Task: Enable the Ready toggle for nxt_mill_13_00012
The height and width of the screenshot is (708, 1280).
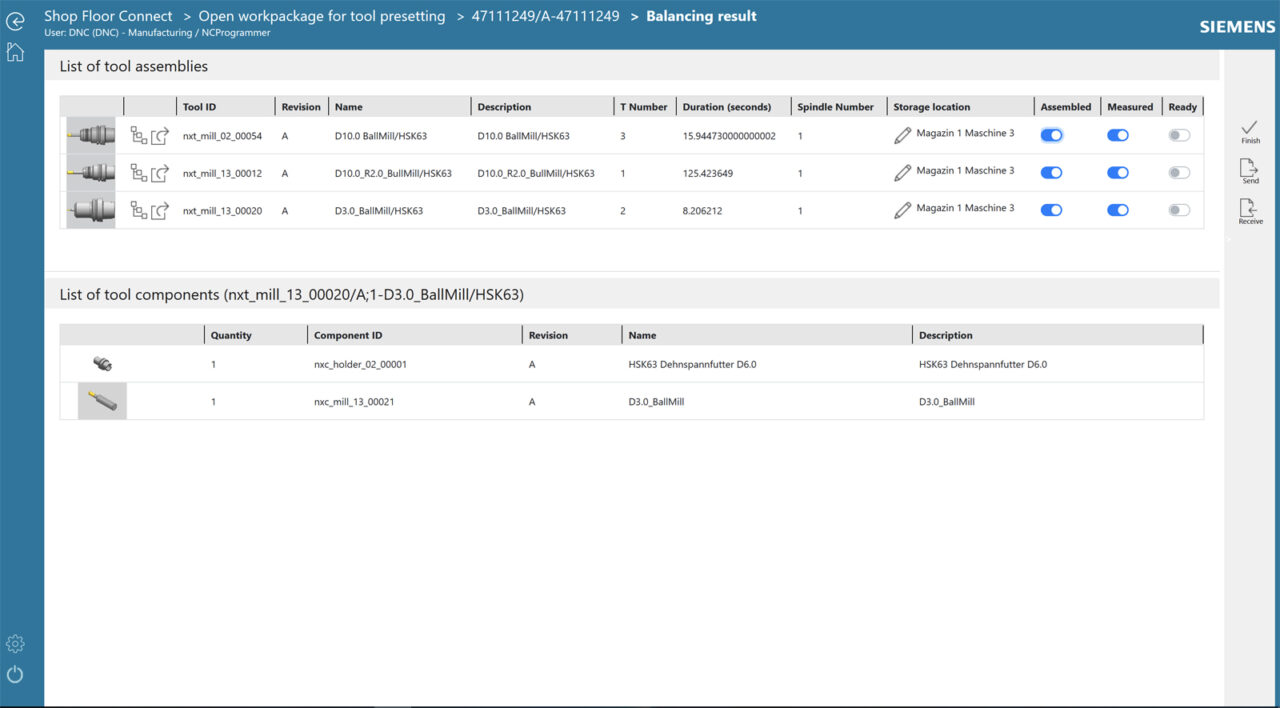Action: coord(1178,172)
